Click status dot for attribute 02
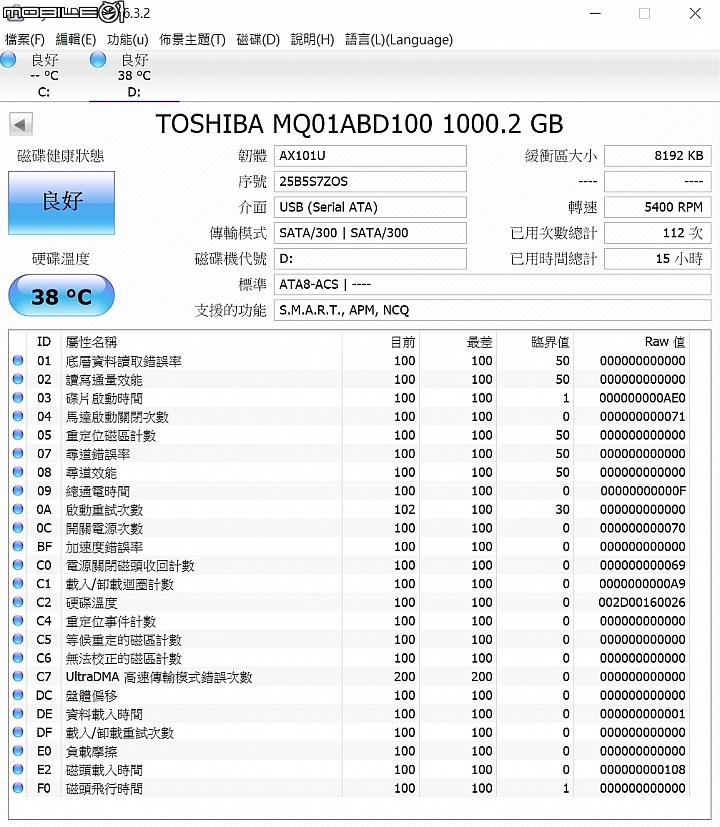This screenshot has height=827, width=720. [x=18, y=379]
